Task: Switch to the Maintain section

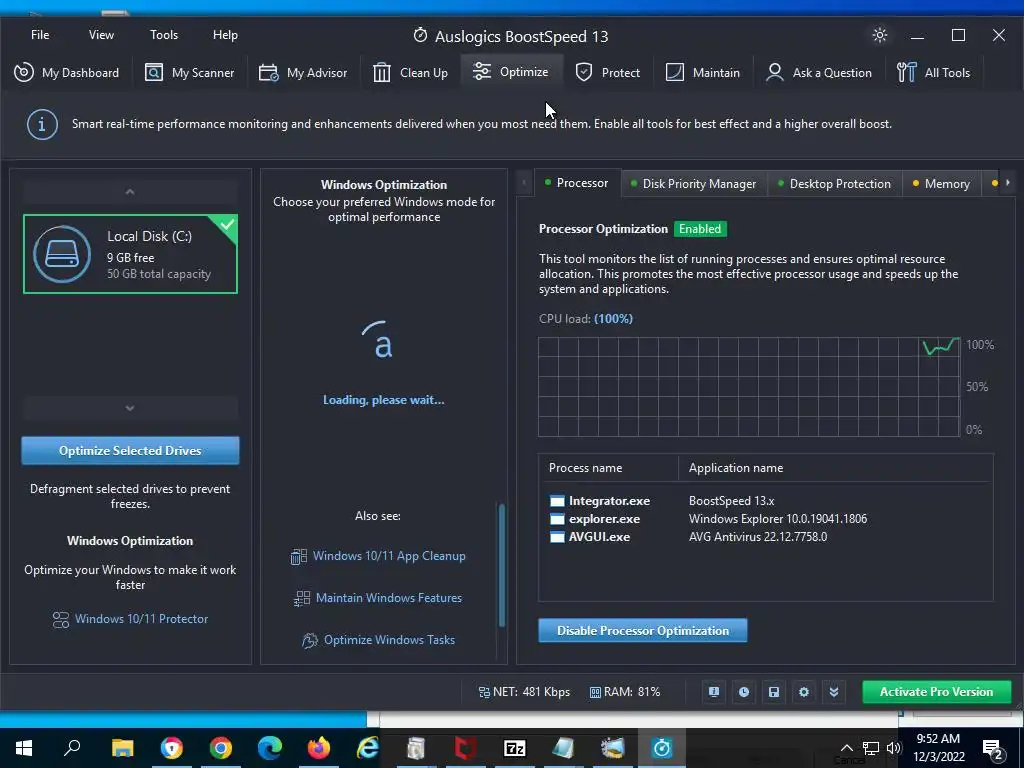Action: pyautogui.click(x=703, y=72)
